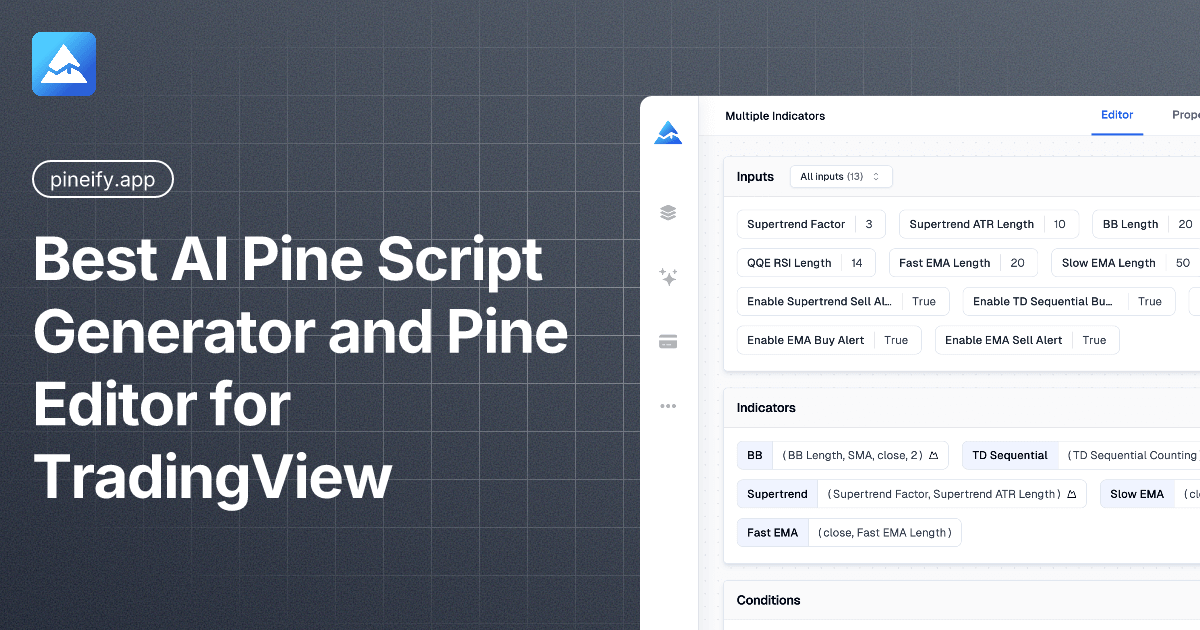Click the warning icon on the BB indicator
The width and height of the screenshot is (1200, 630).
pyautogui.click(x=933, y=456)
